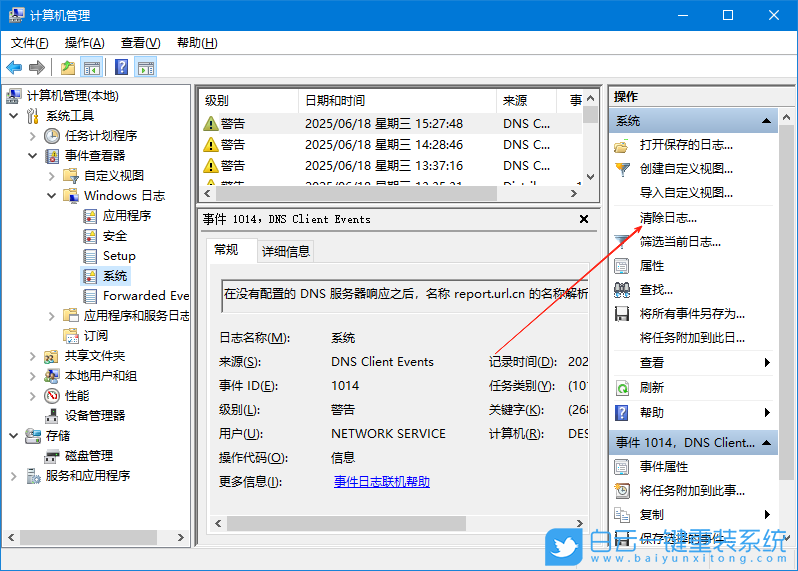798x571 pixels.
Task: Collapse the 系统 section in actions pane
Action: tap(766, 121)
